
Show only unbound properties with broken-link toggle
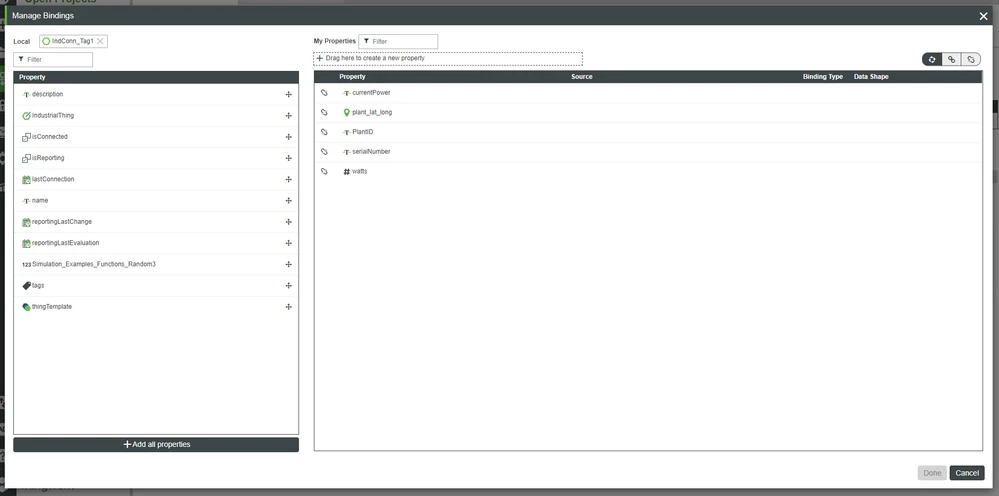pos(970,59)
